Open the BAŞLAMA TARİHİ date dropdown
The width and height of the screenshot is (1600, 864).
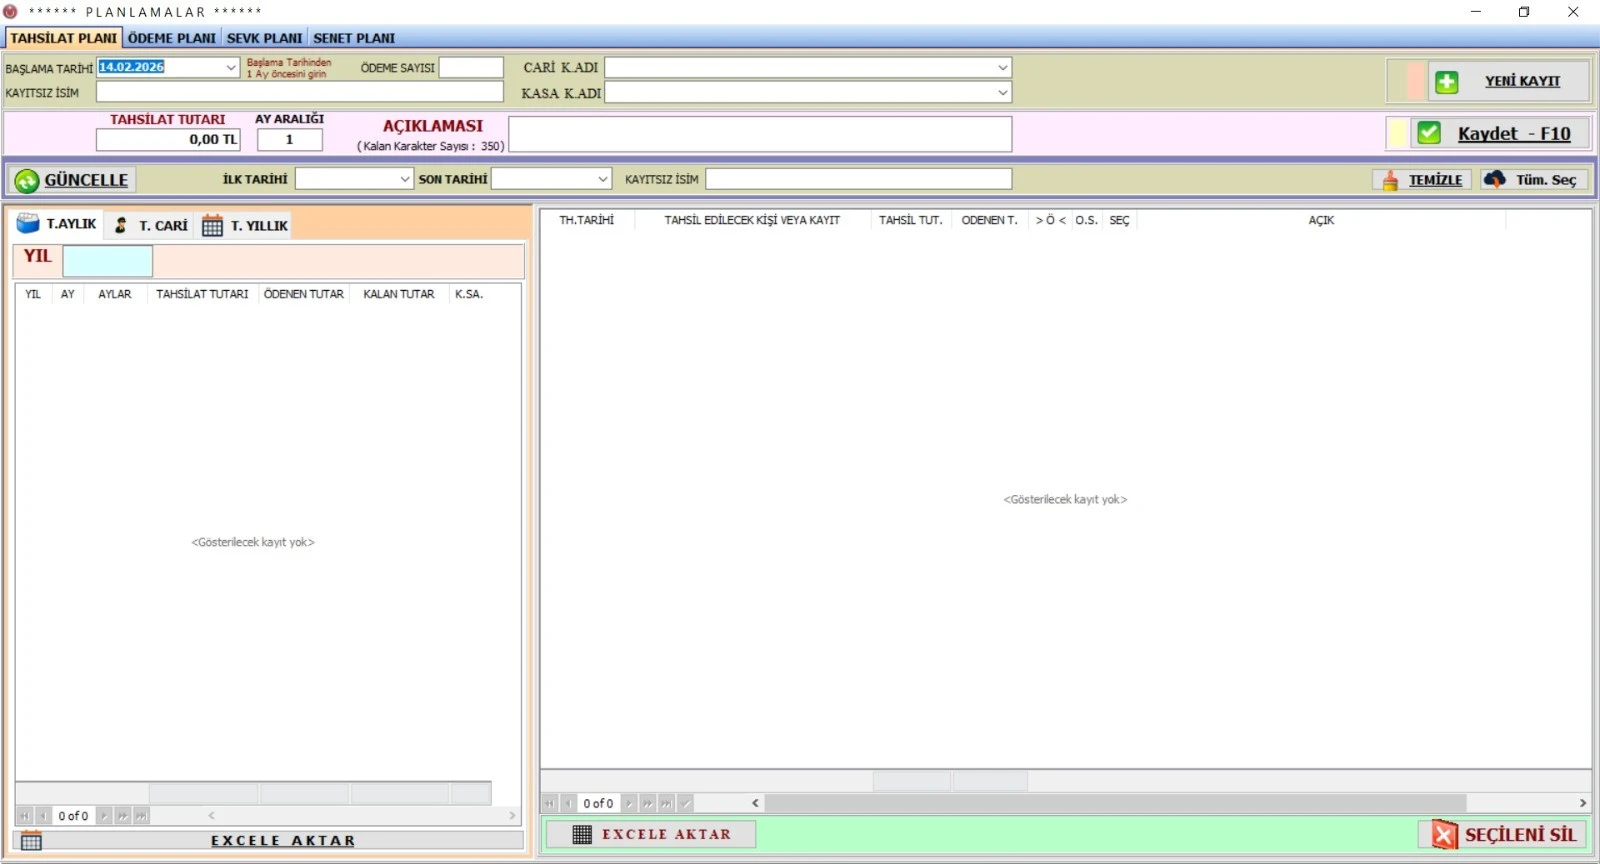tap(231, 68)
